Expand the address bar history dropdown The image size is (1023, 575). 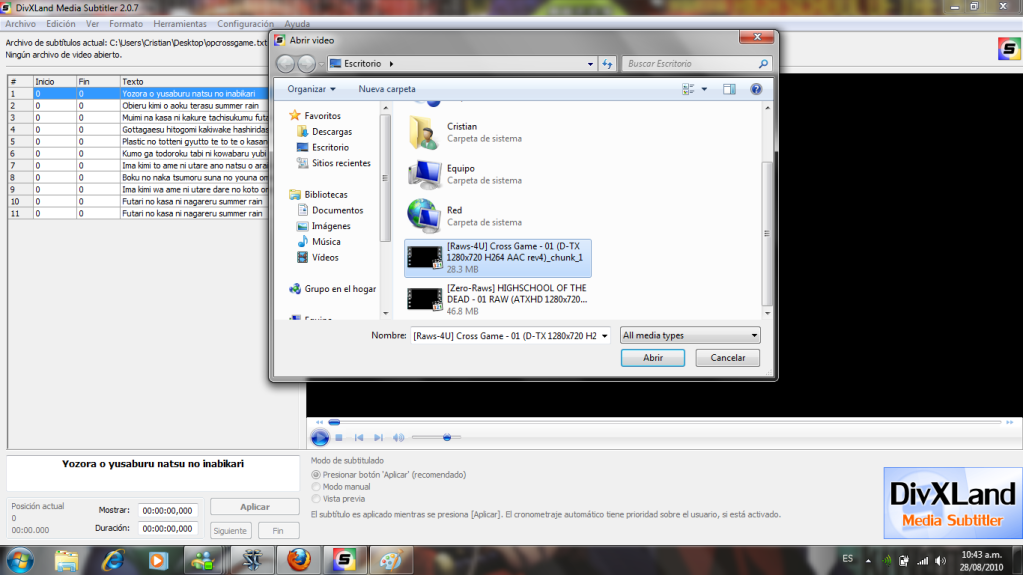coord(590,64)
